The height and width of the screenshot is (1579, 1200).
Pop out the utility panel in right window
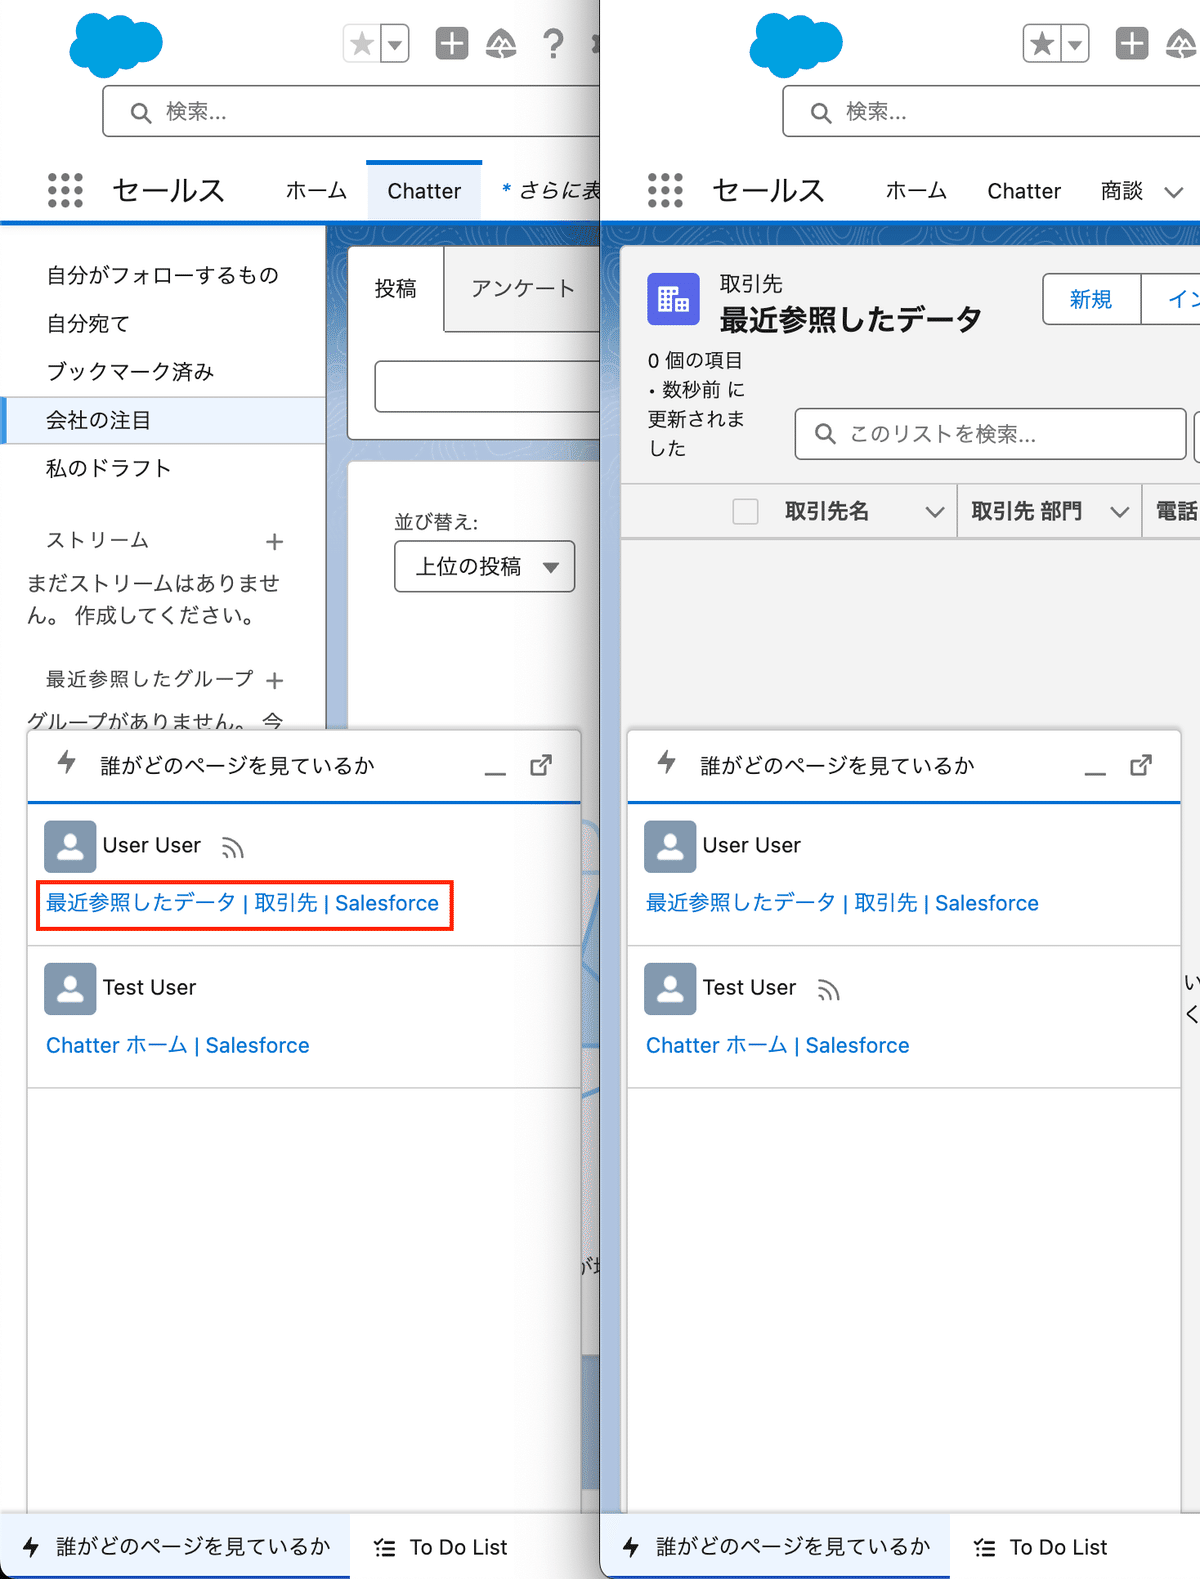1141,766
